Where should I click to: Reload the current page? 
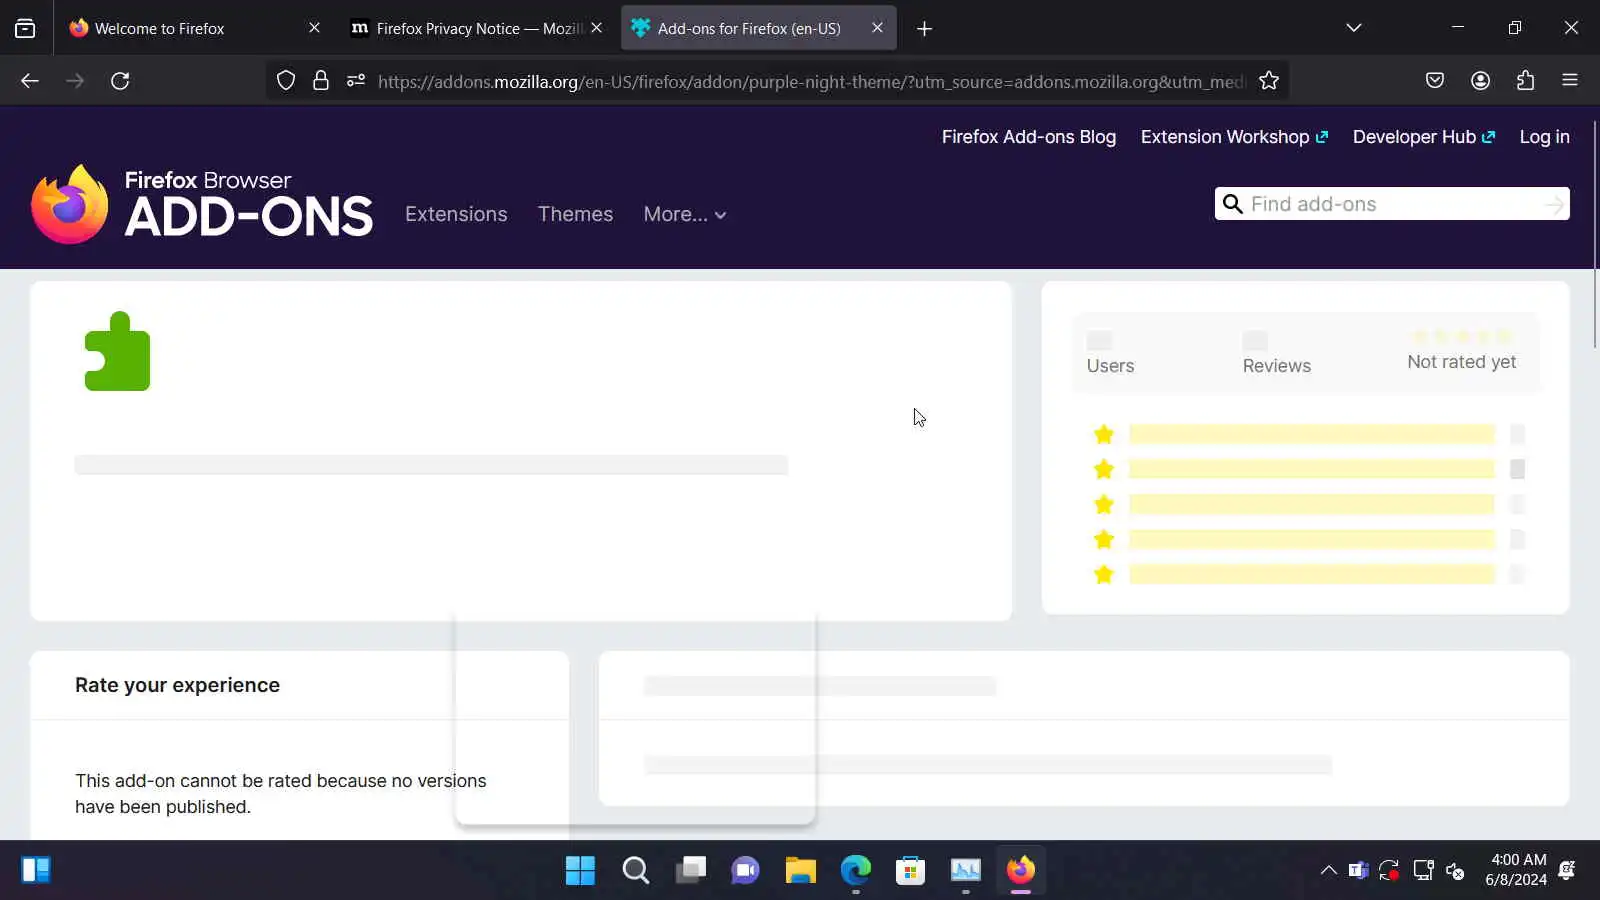[120, 81]
